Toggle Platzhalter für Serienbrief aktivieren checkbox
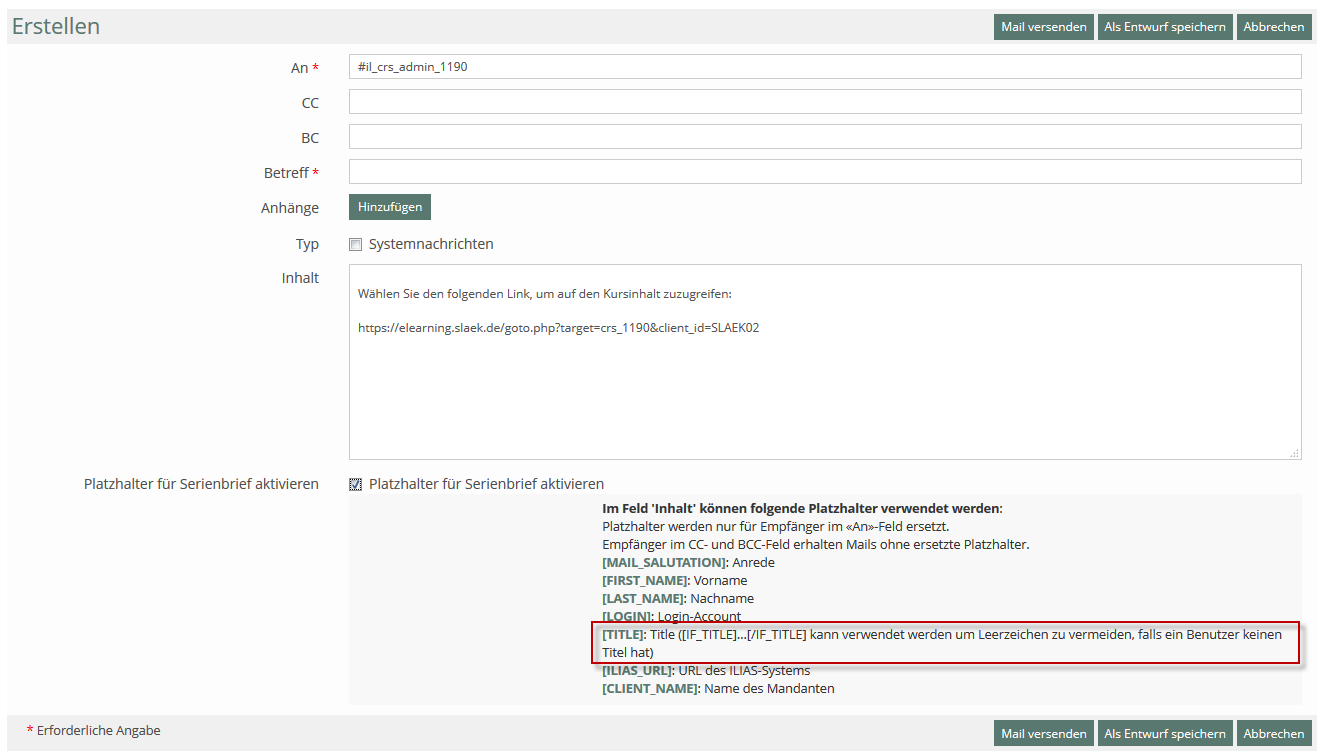Screen dimensions: 1324x754 [x=355, y=484]
